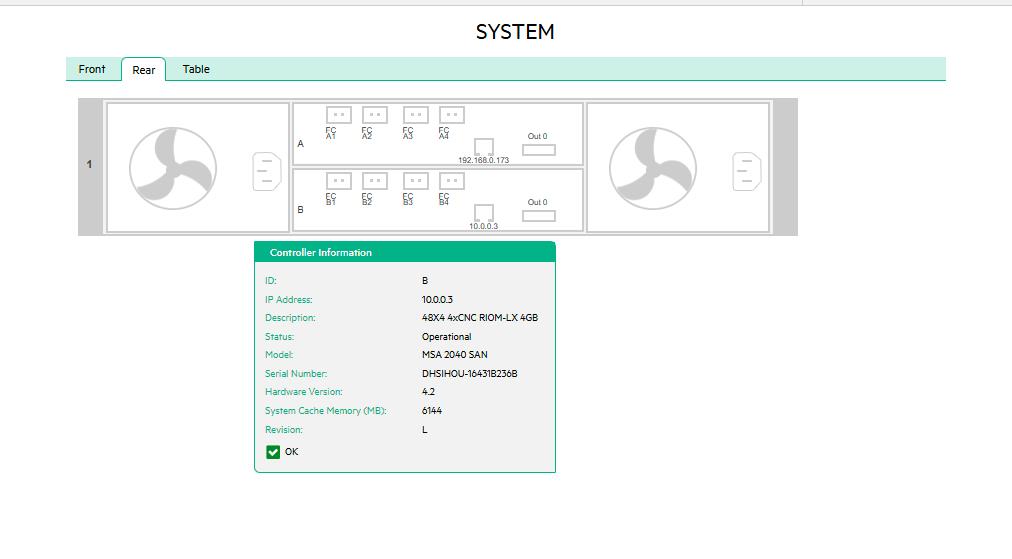Click model value MSA 2040 SAN
This screenshot has height=559, width=1012.
click(x=454, y=354)
